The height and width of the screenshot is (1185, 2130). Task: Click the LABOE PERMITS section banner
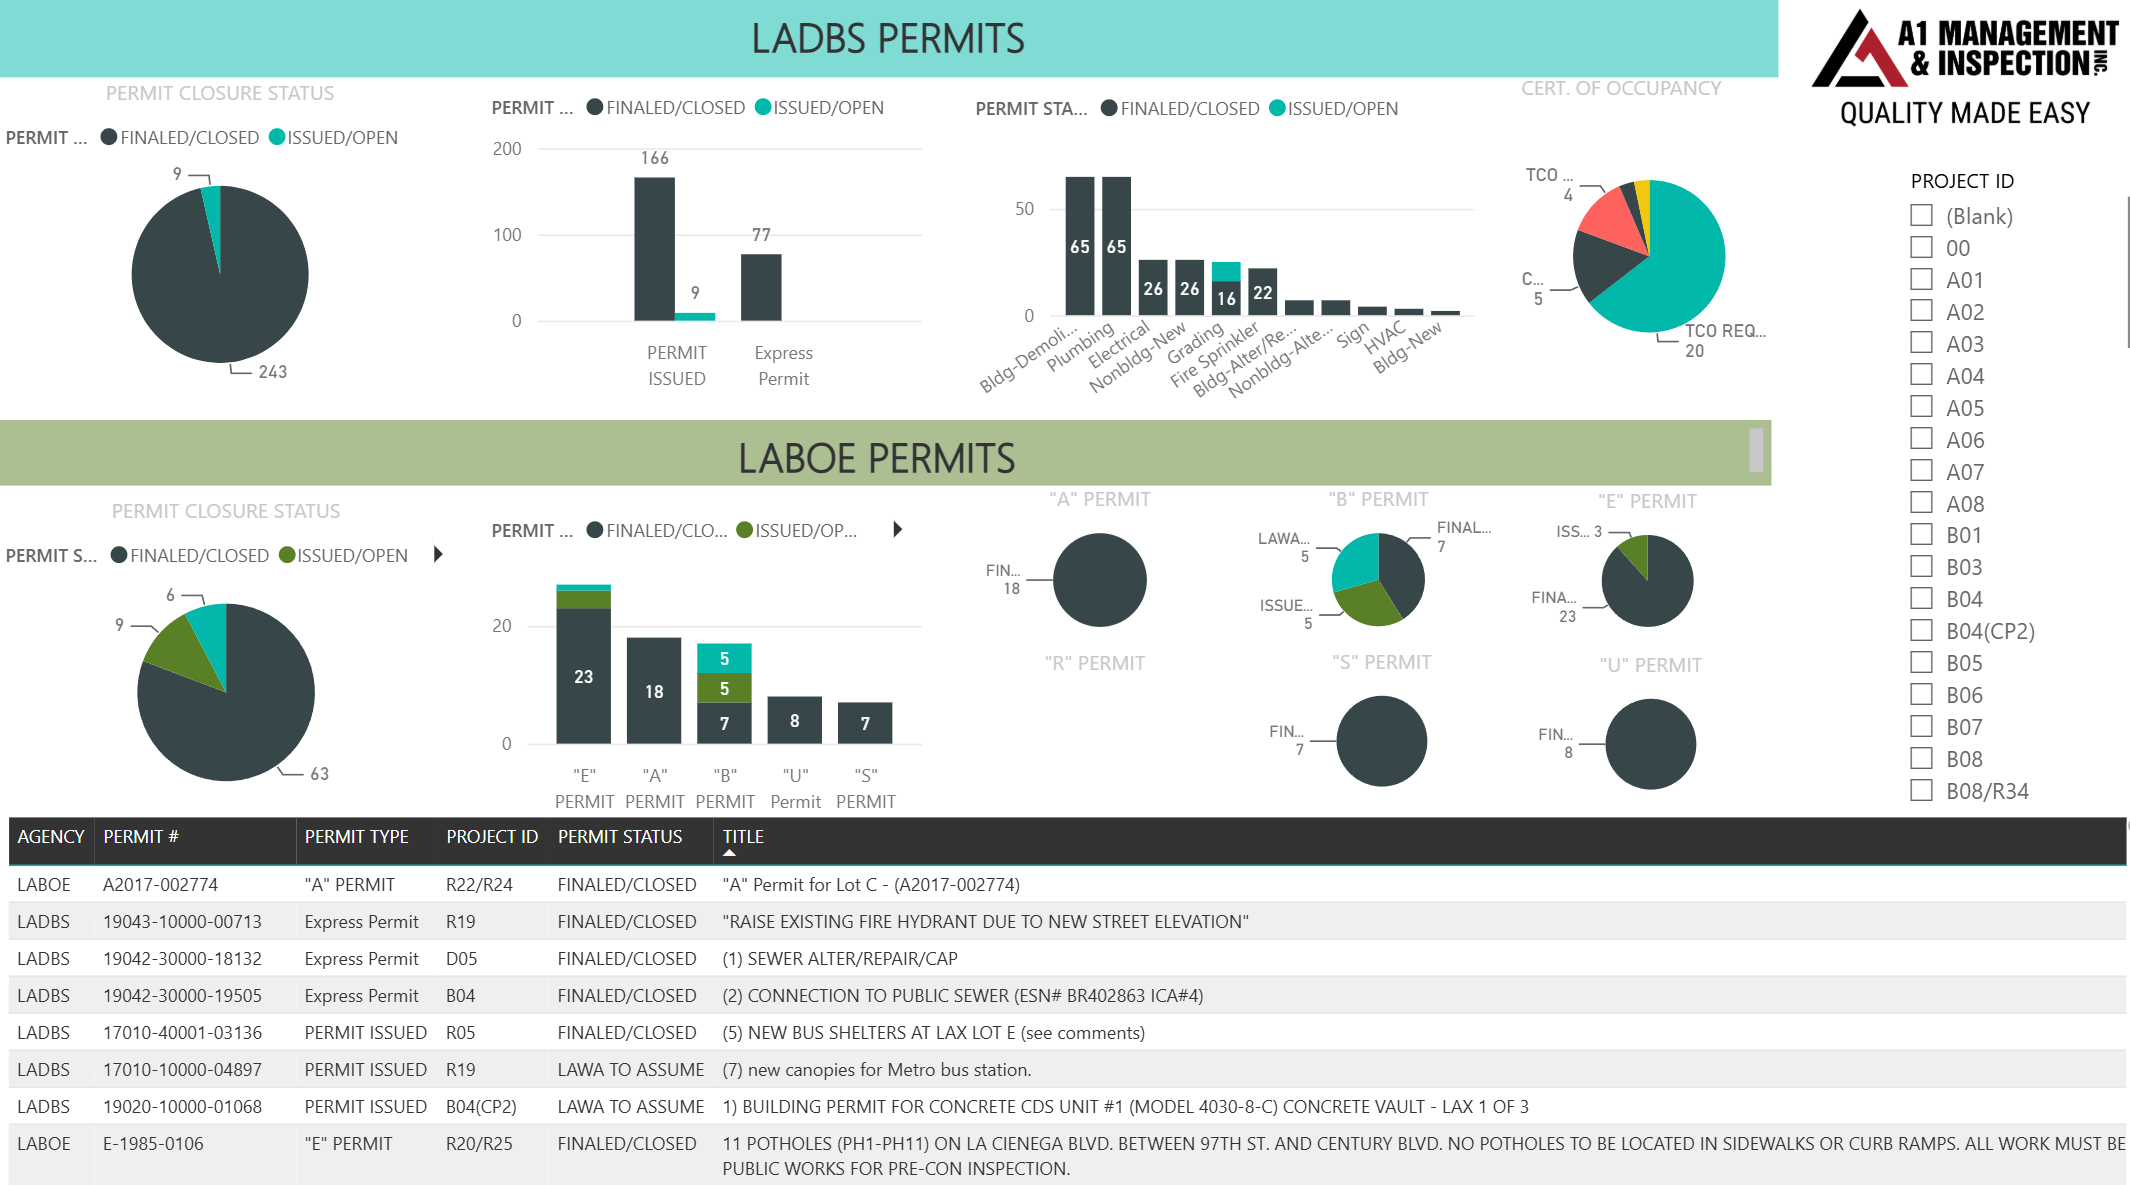pyautogui.click(x=885, y=453)
